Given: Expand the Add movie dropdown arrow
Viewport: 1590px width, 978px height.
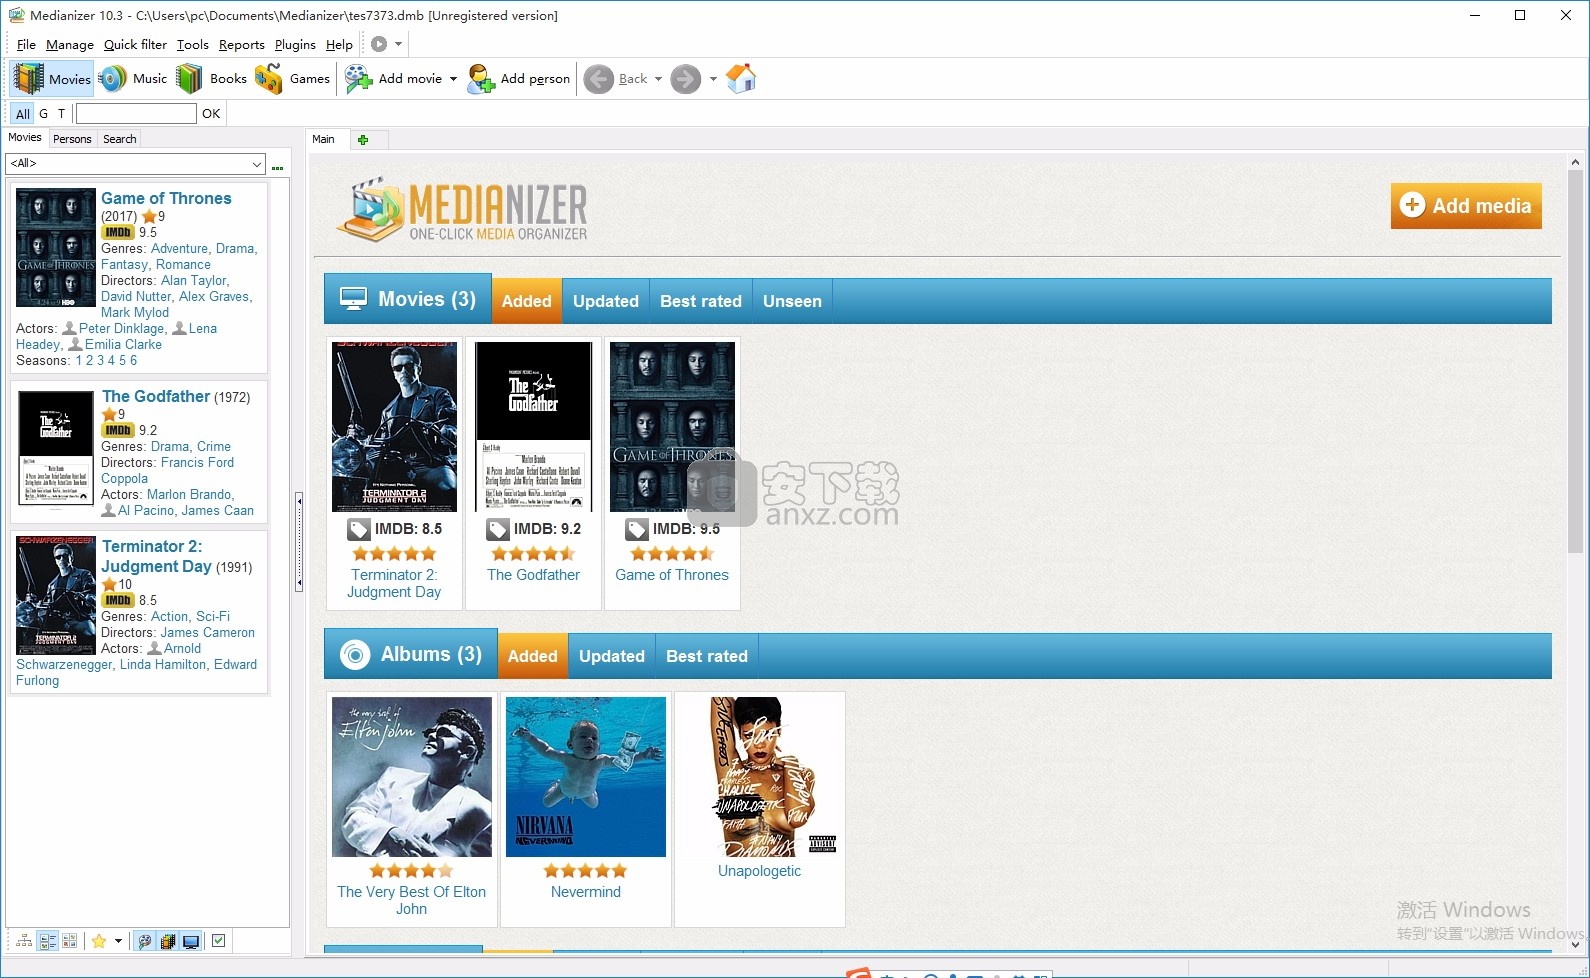Looking at the screenshot, I should (453, 79).
